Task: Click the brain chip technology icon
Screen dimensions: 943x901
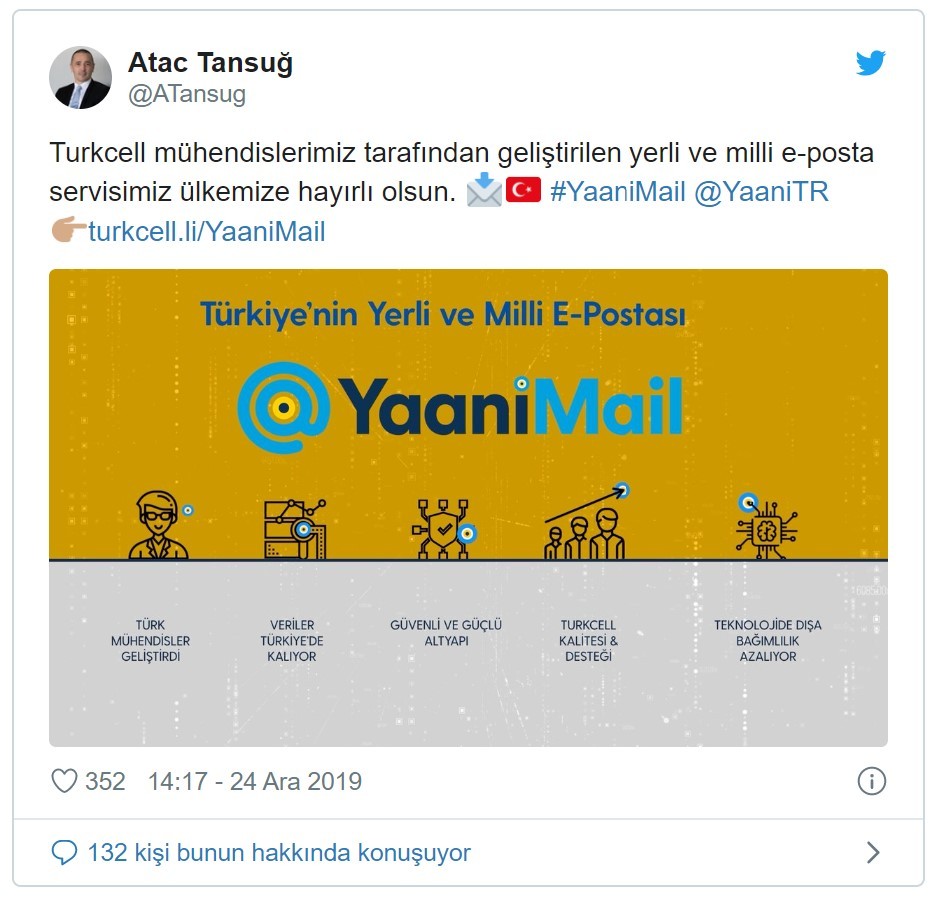Action: [766, 526]
